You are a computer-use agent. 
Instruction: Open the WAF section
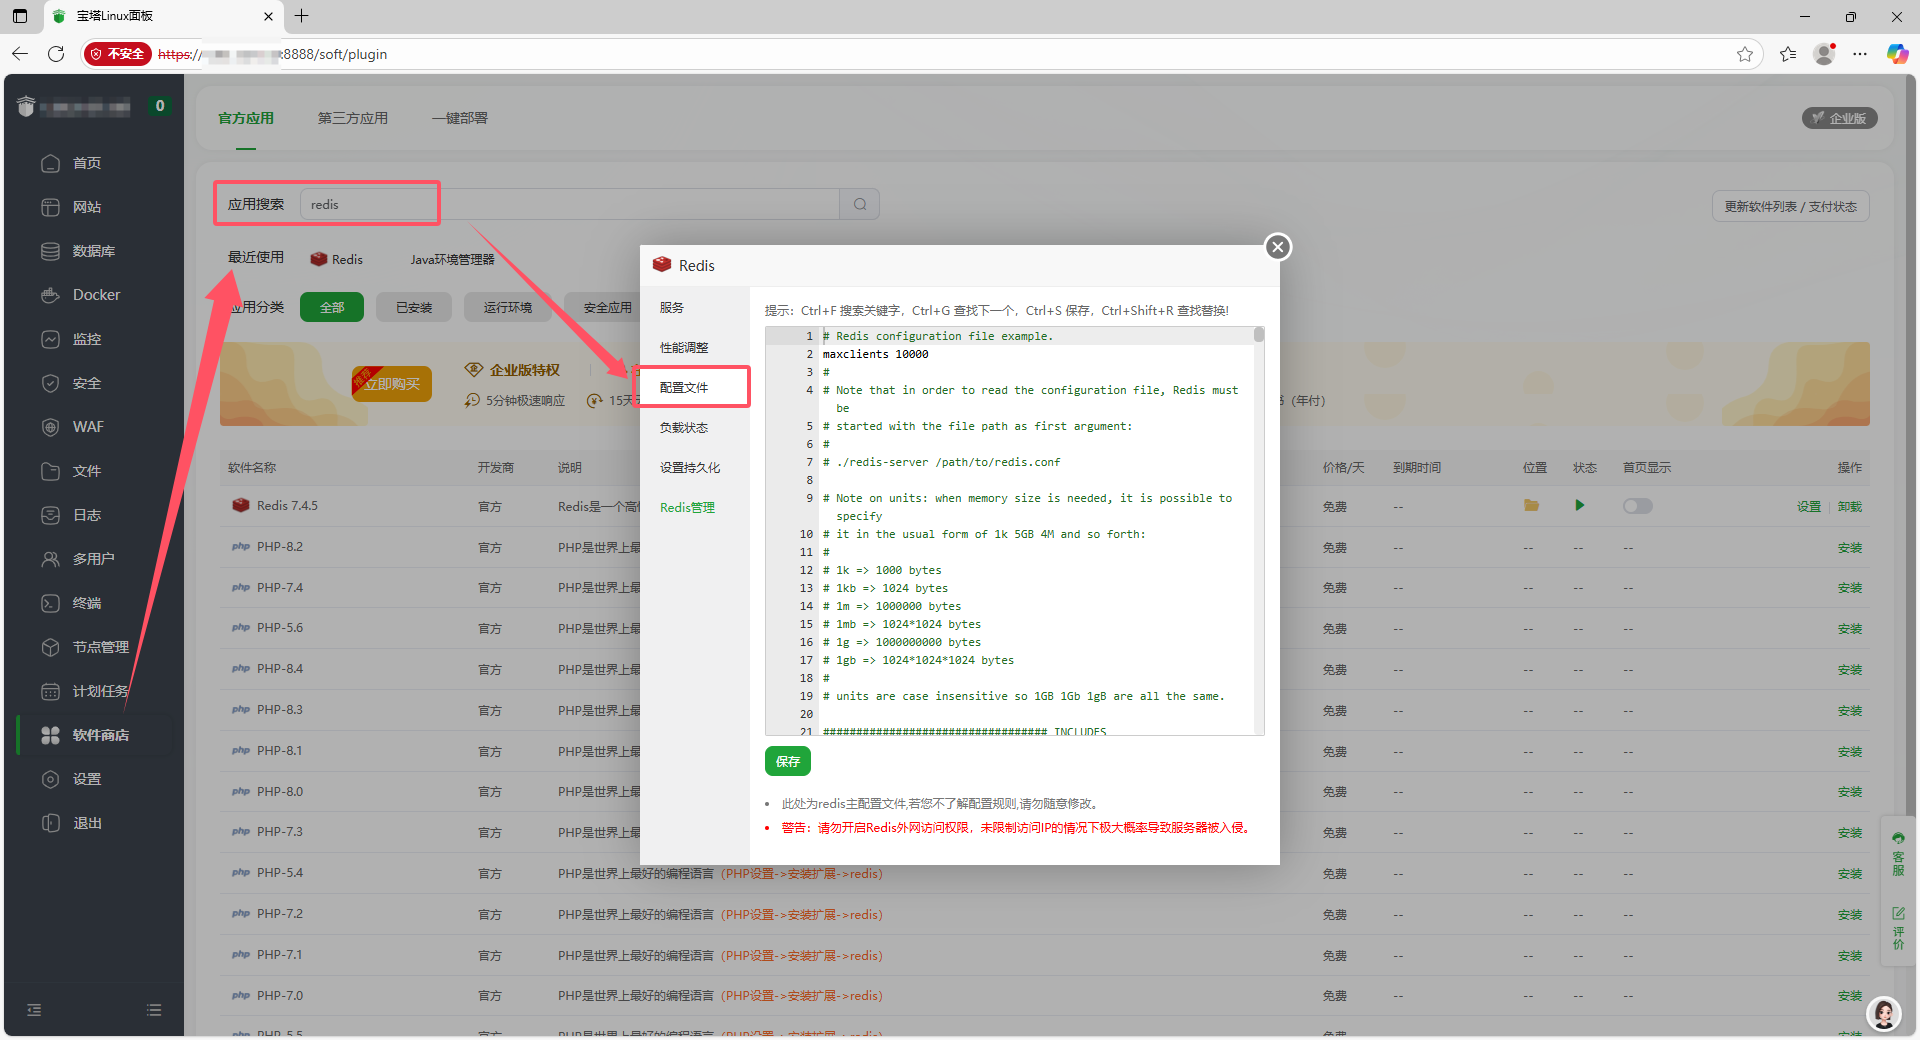click(88, 426)
